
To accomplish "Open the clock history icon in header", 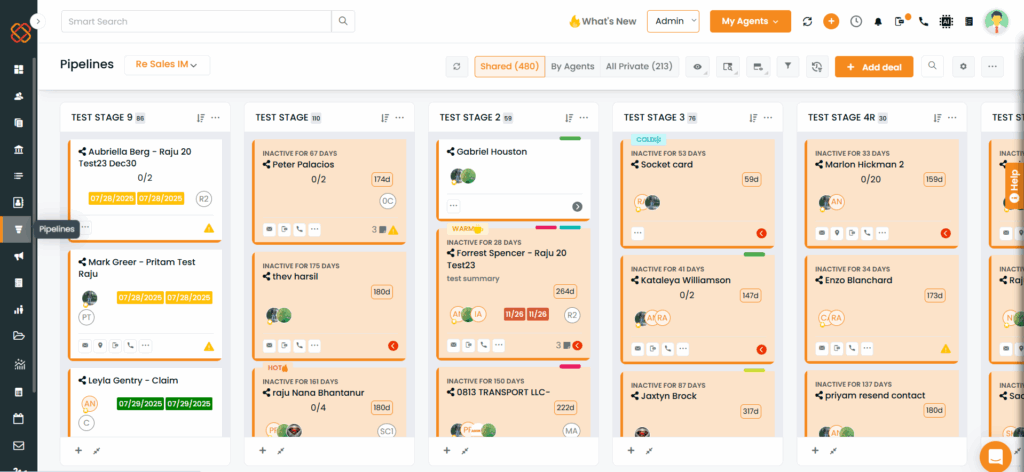I will 856,22.
